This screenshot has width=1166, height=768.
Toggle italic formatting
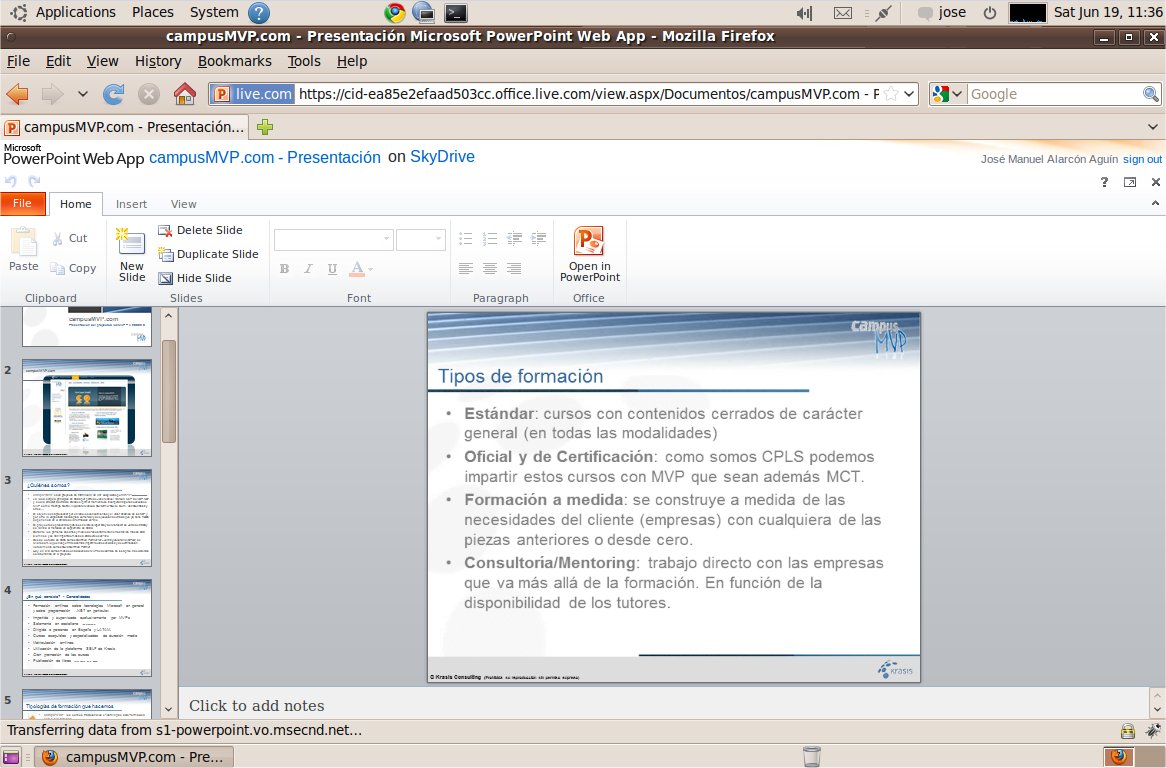tap(308, 268)
